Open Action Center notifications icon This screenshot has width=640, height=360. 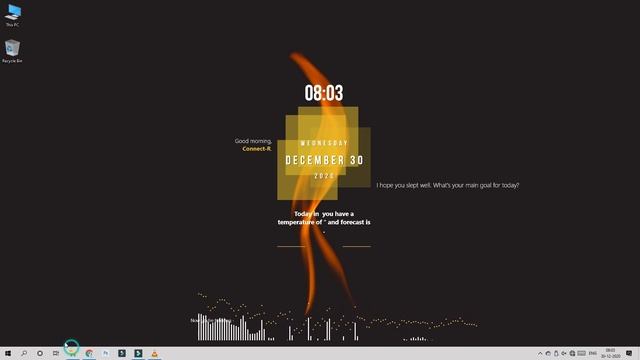coord(629,353)
